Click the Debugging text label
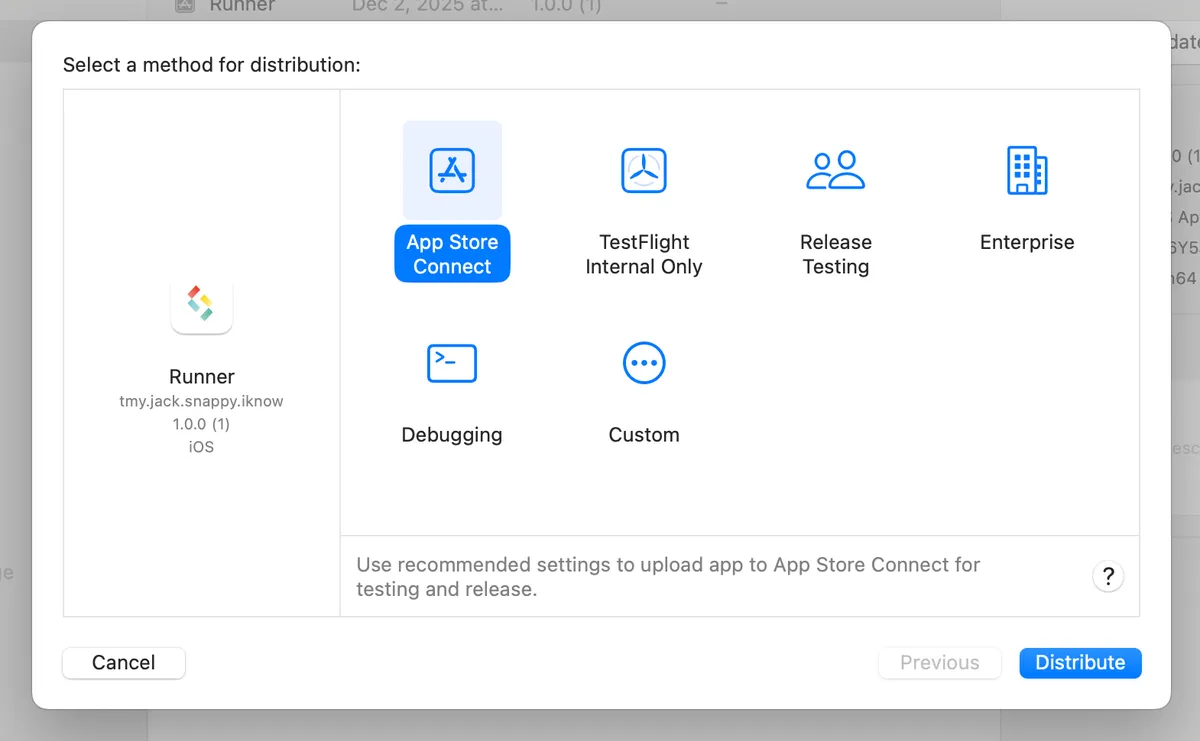 point(452,435)
